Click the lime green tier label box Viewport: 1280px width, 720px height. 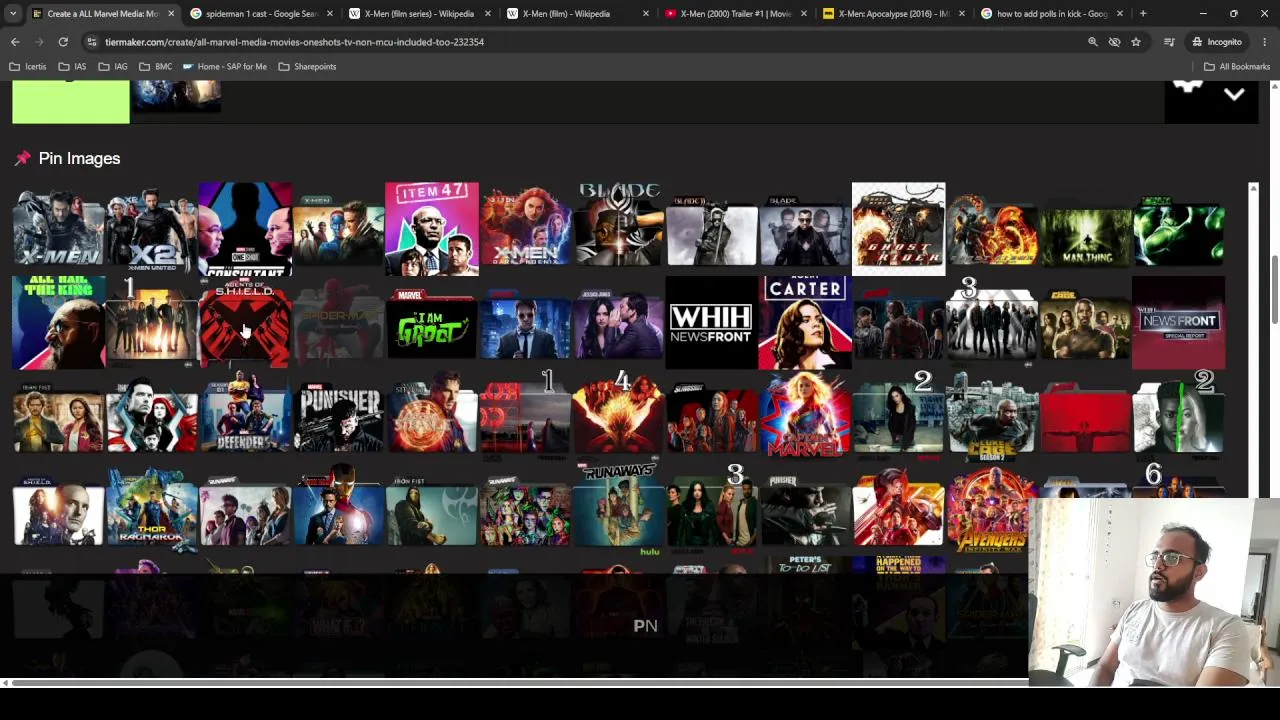click(71, 103)
